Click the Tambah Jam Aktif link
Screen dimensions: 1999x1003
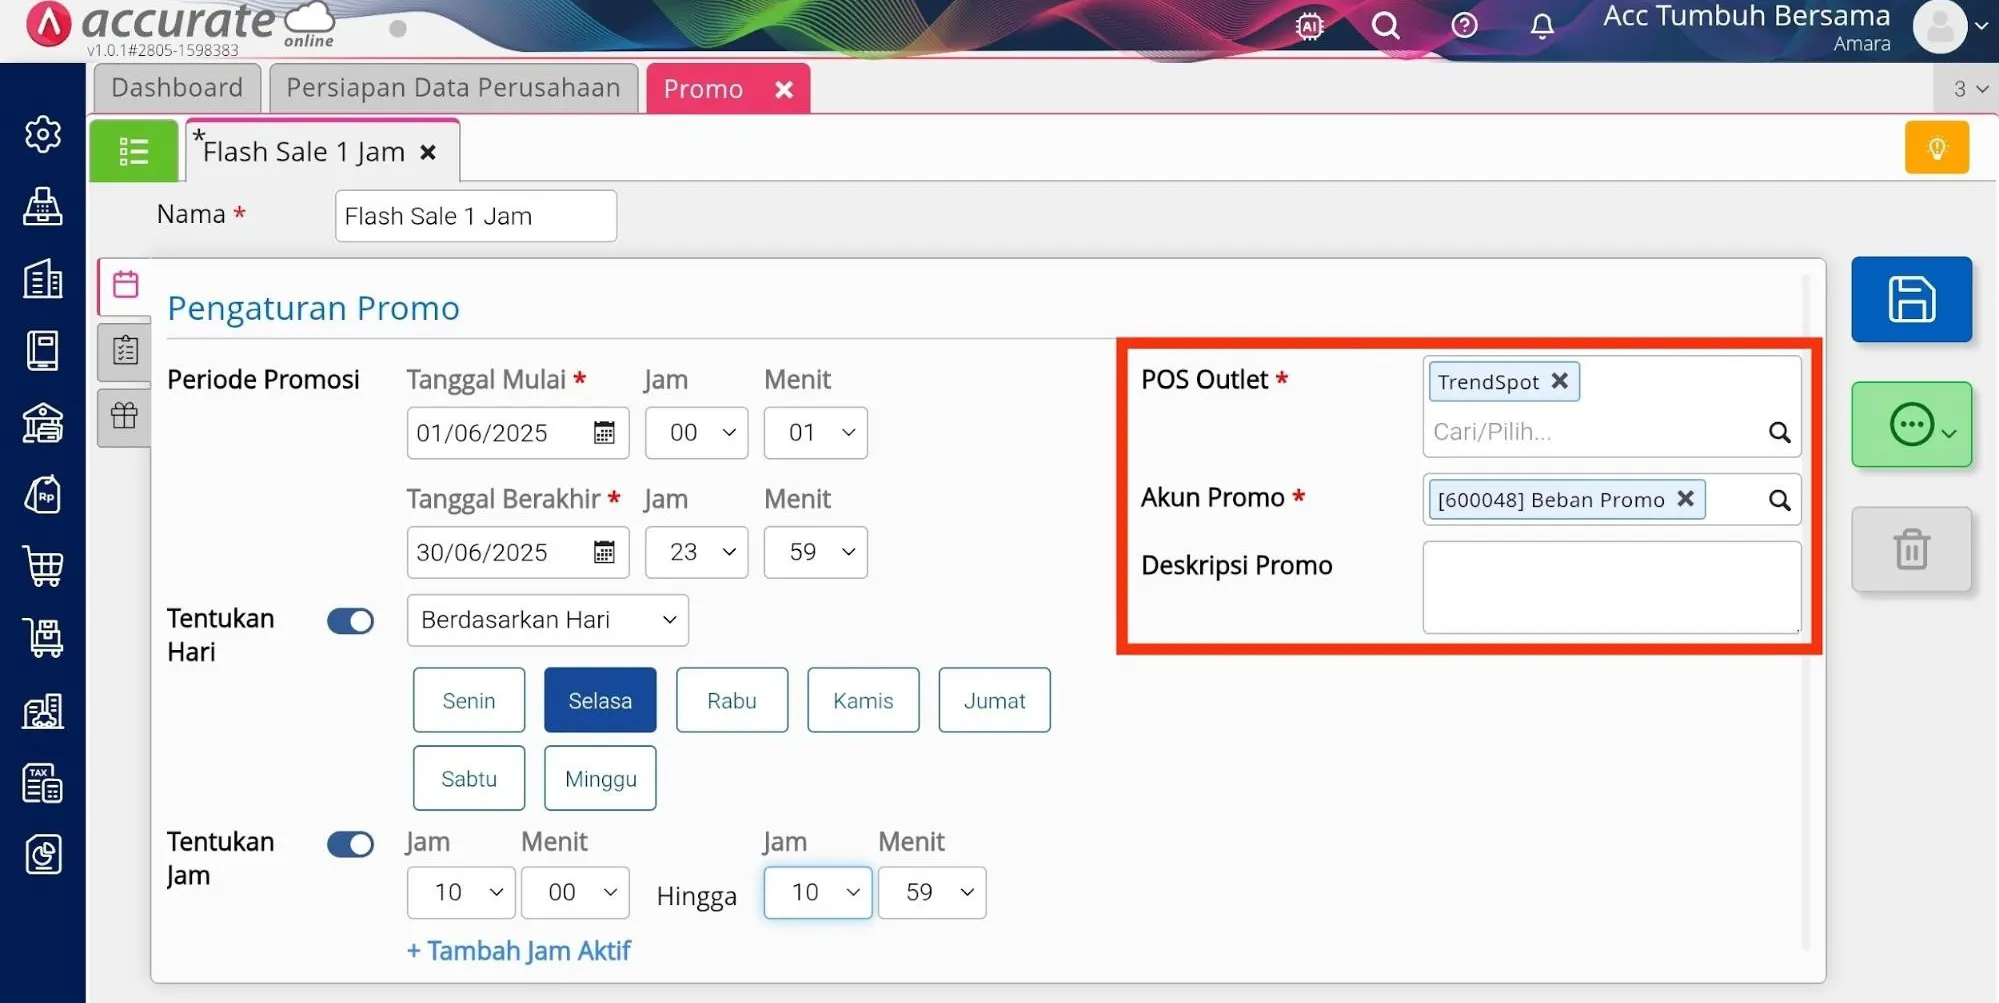pyautogui.click(x=518, y=950)
